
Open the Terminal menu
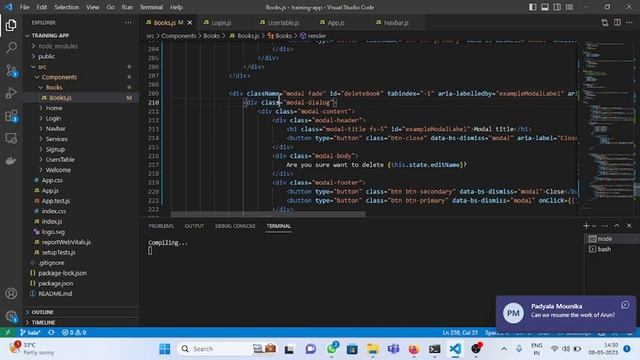pos(151,7)
